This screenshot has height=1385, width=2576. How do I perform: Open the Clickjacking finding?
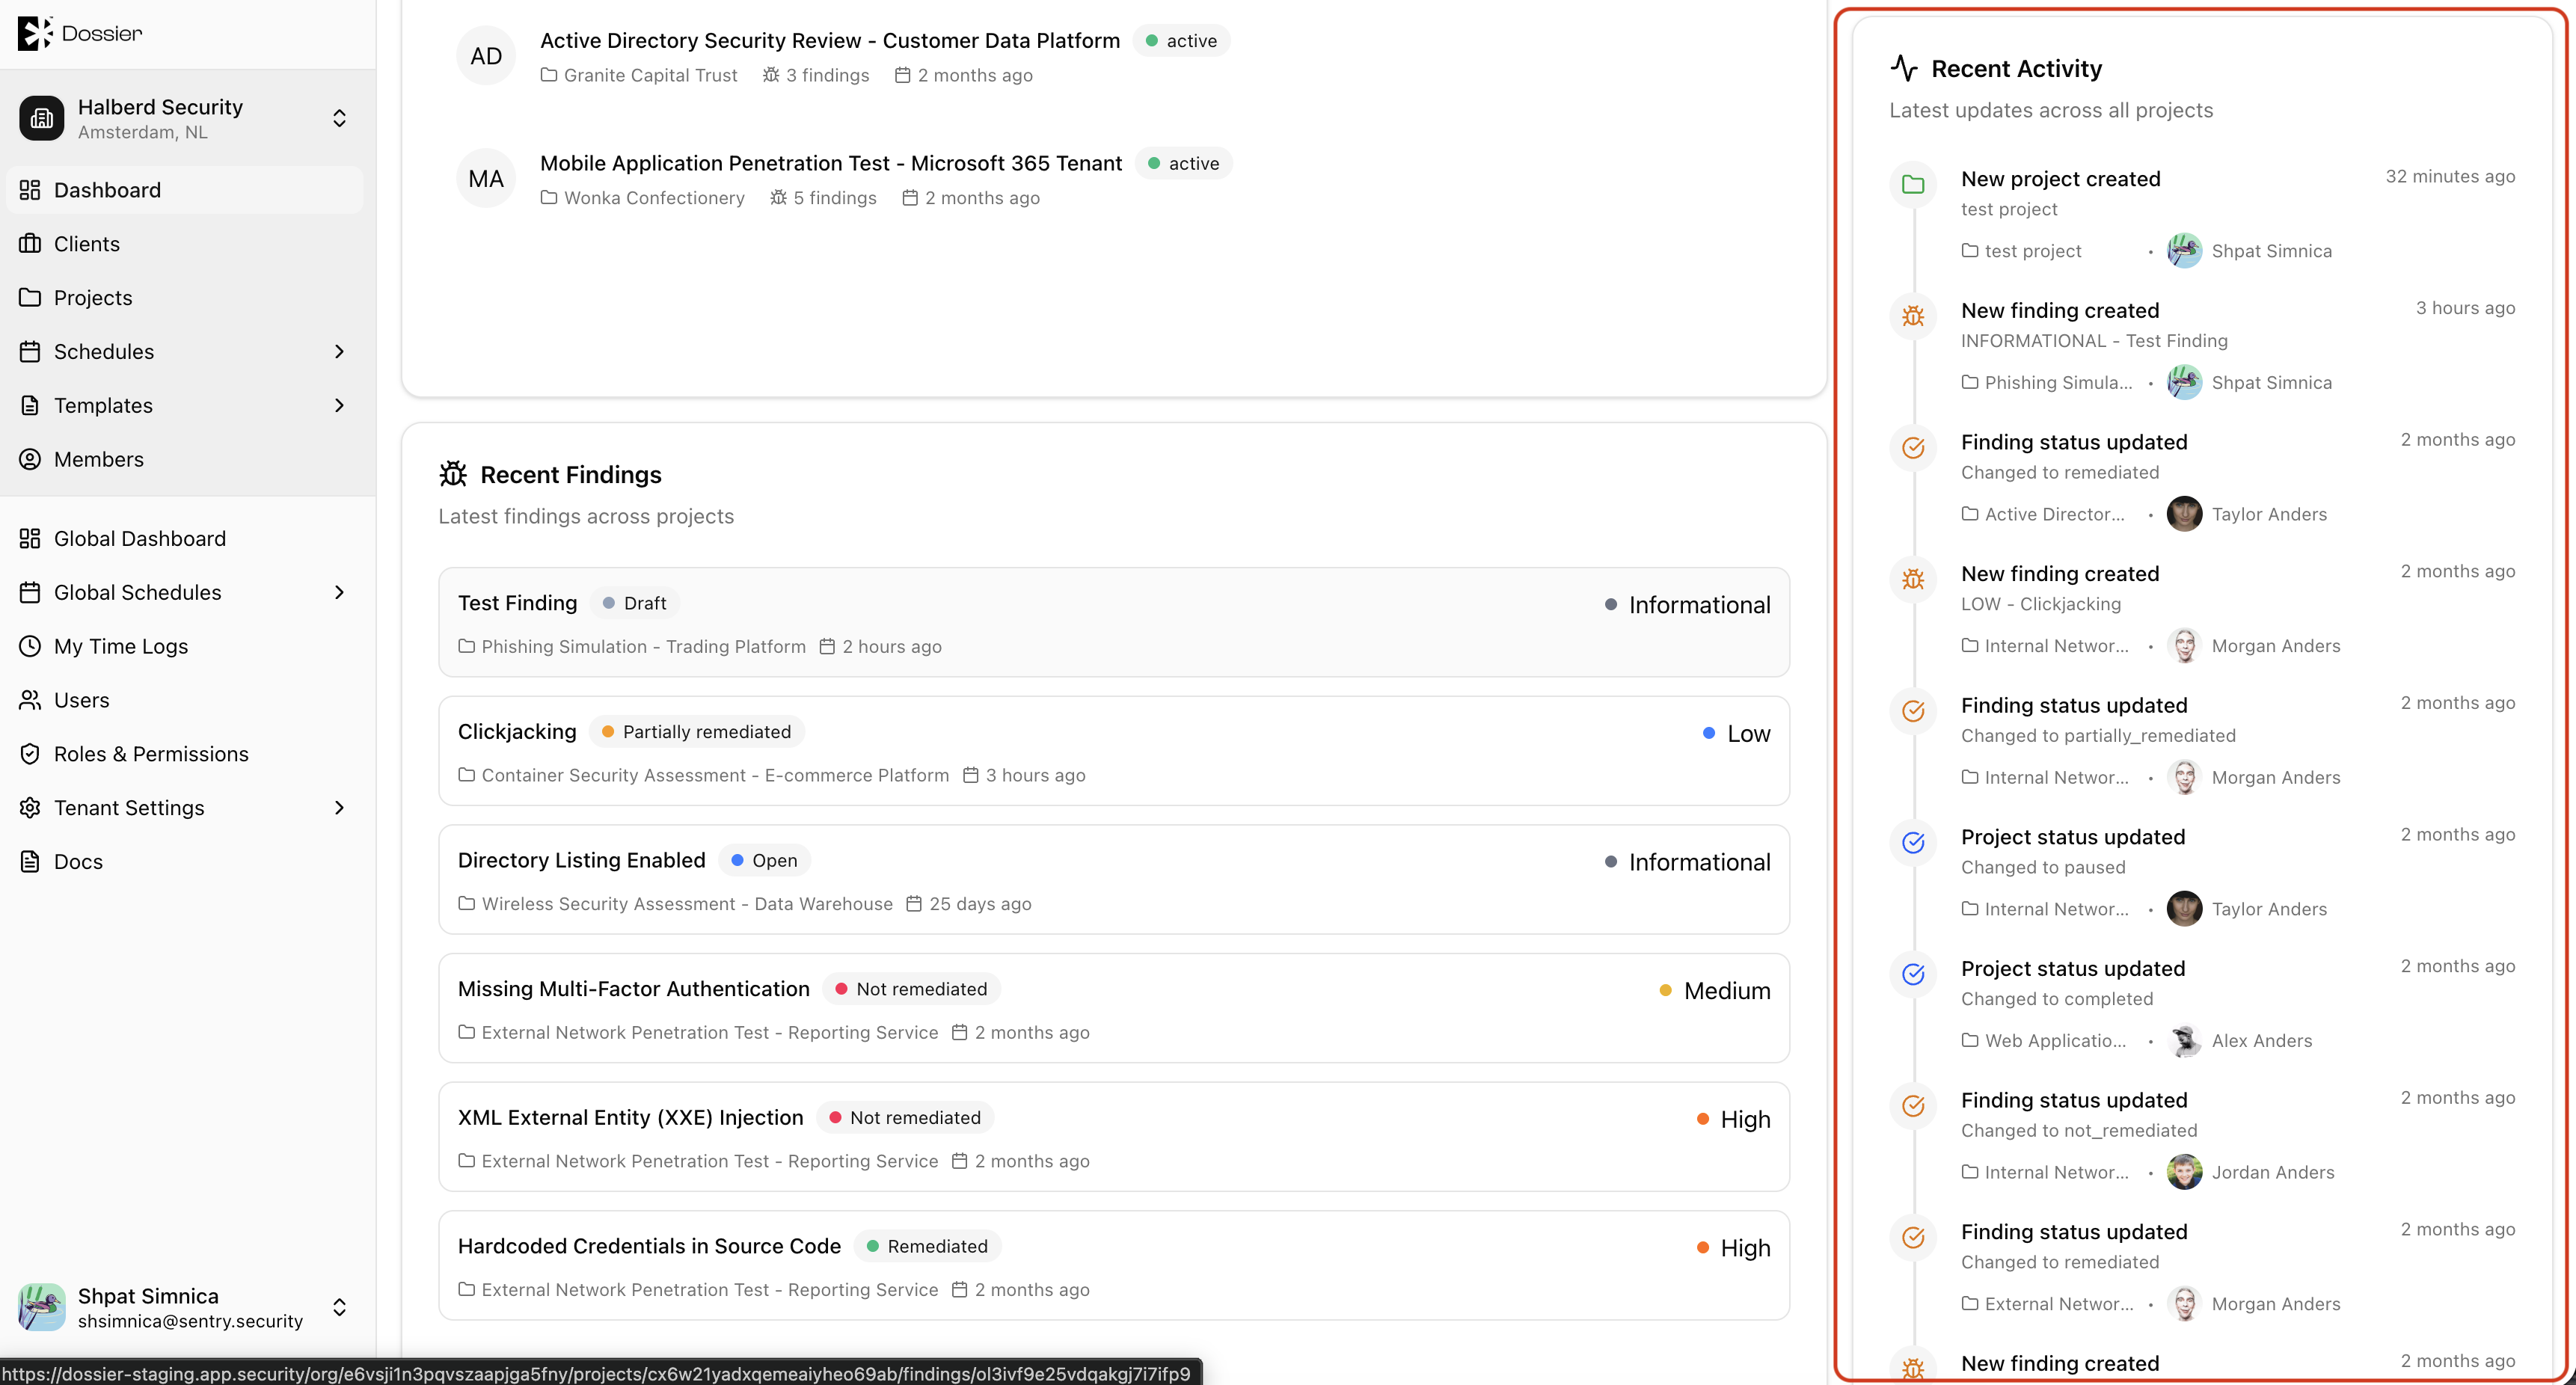click(x=1113, y=751)
